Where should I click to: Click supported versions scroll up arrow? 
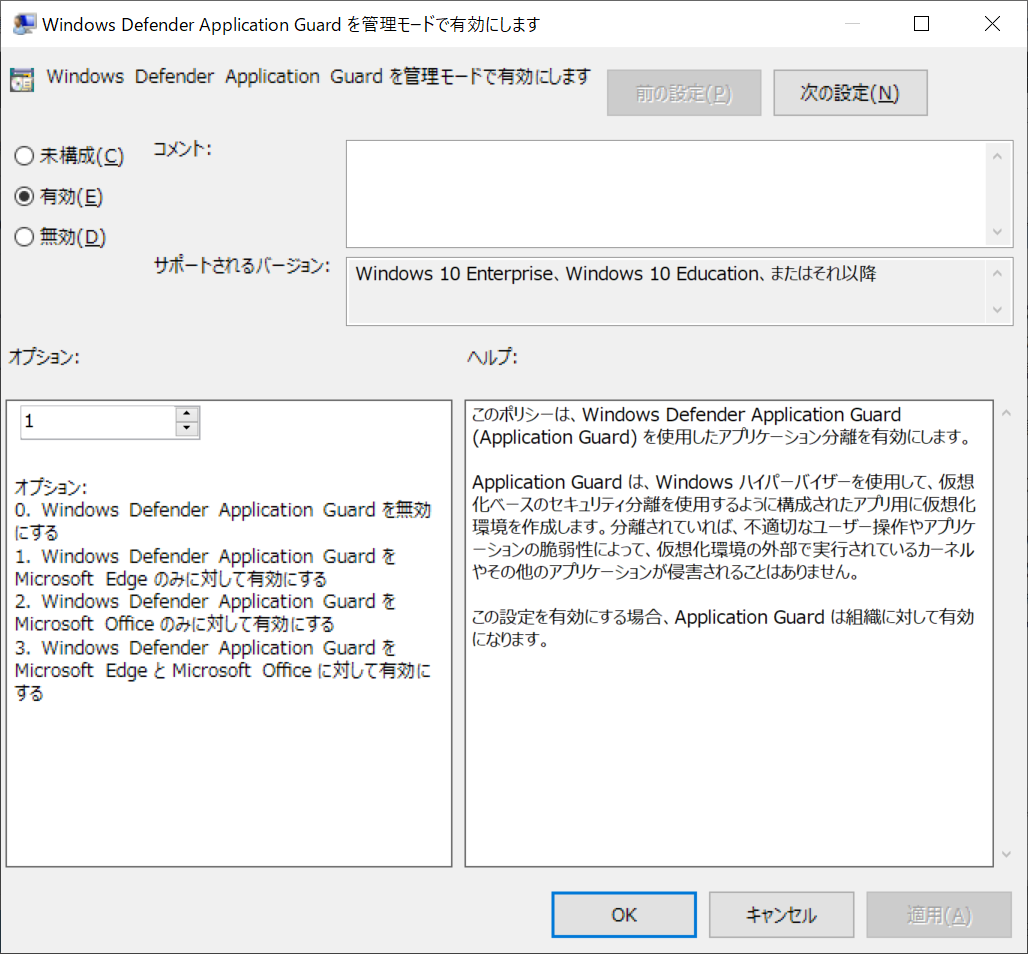[997, 273]
